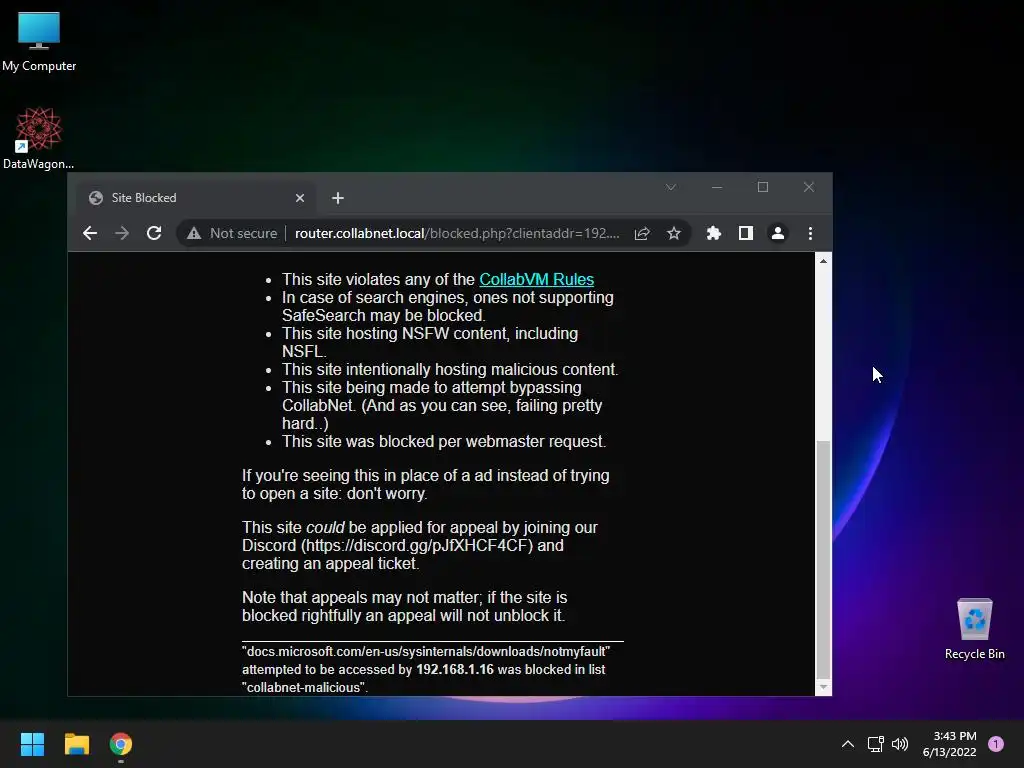Screen dimensions: 1024x768
Task: Show hidden tray icons chevron
Action: 848,744
